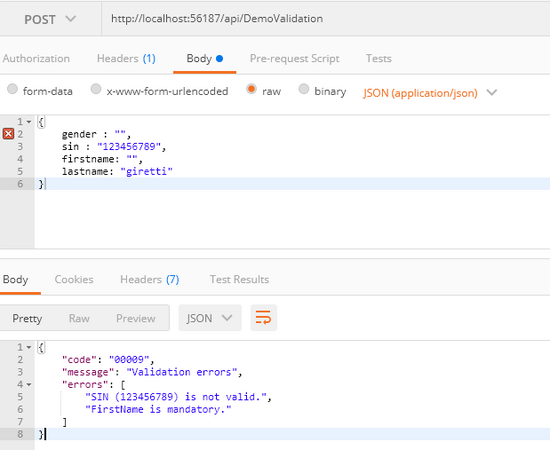The width and height of the screenshot is (550, 450).
Task: Toggle the line wrap icon button
Action: 263,318
